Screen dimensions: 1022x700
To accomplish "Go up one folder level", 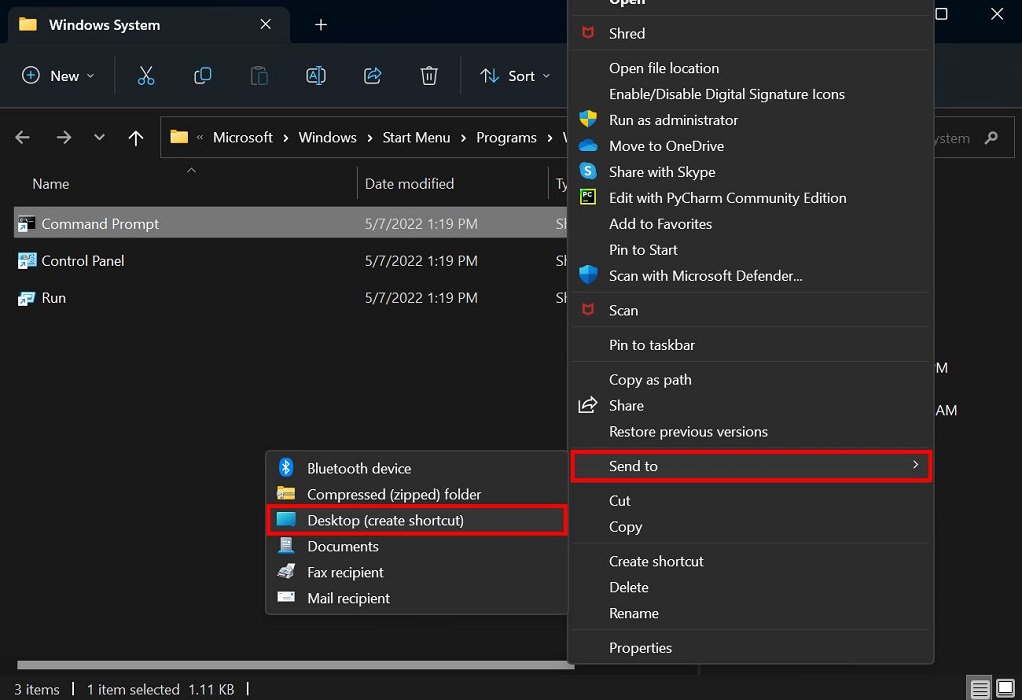I will click(136, 138).
